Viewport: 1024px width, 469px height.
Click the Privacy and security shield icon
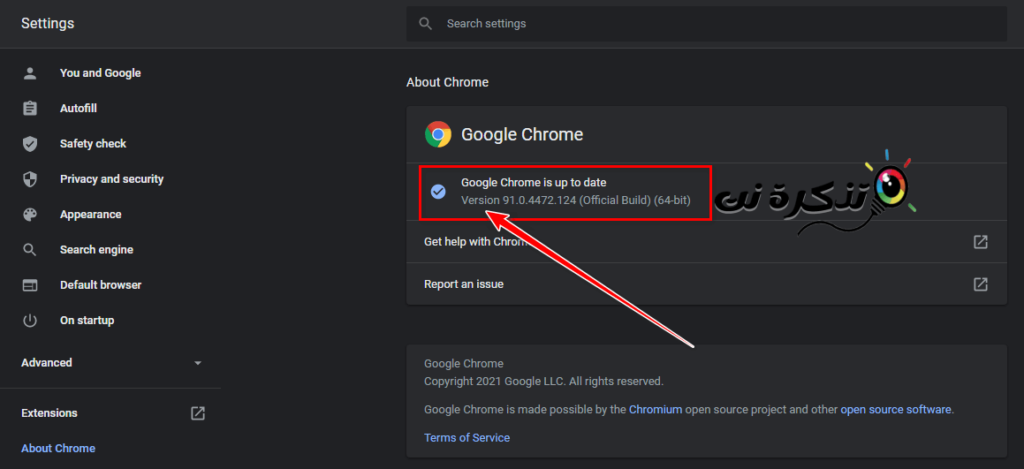(30, 179)
